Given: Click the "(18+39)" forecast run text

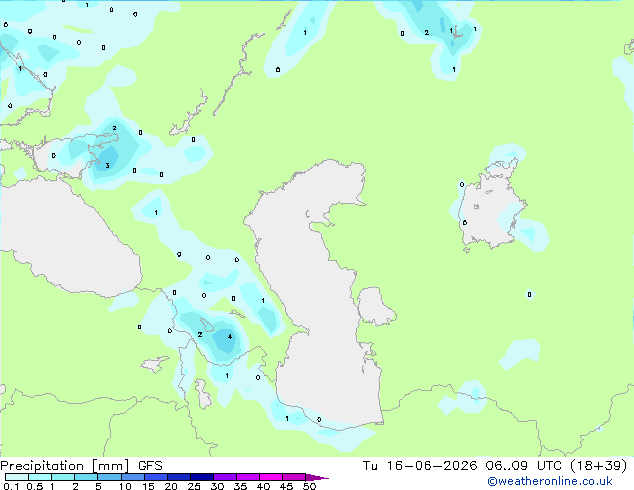Looking at the screenshot, I should (598, 466).
